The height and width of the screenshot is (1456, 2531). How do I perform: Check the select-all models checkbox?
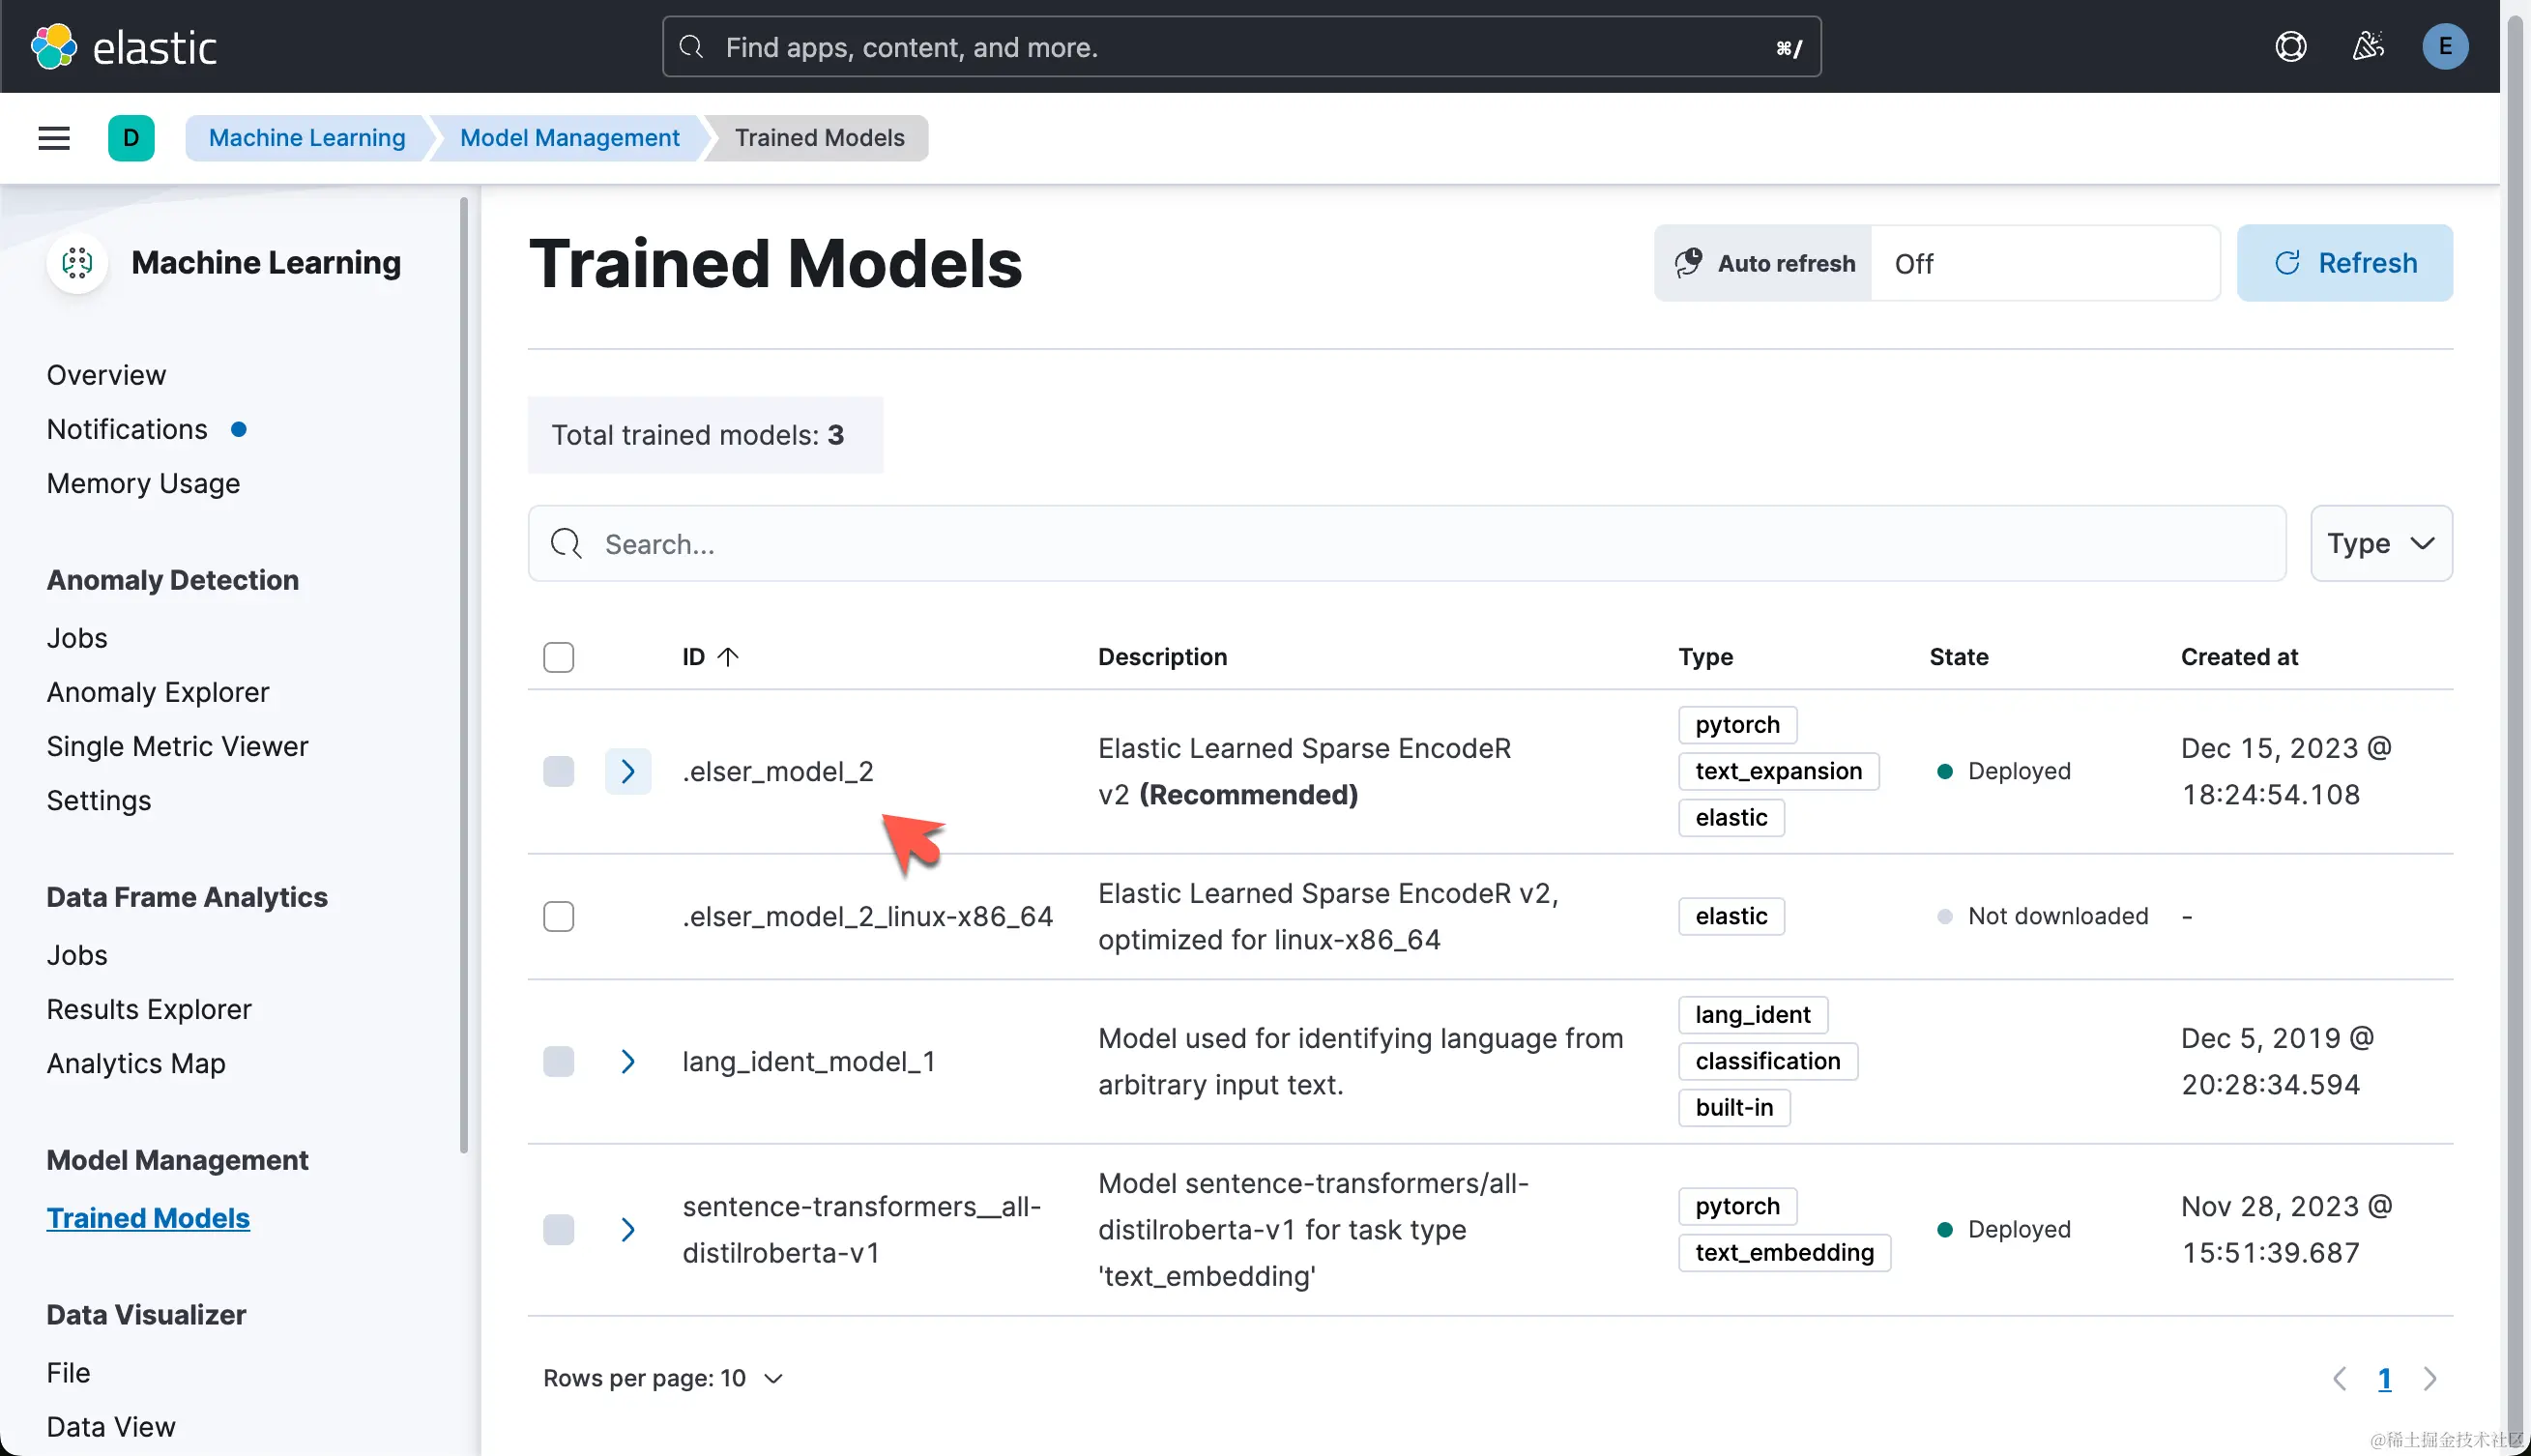tap(558, 657)
